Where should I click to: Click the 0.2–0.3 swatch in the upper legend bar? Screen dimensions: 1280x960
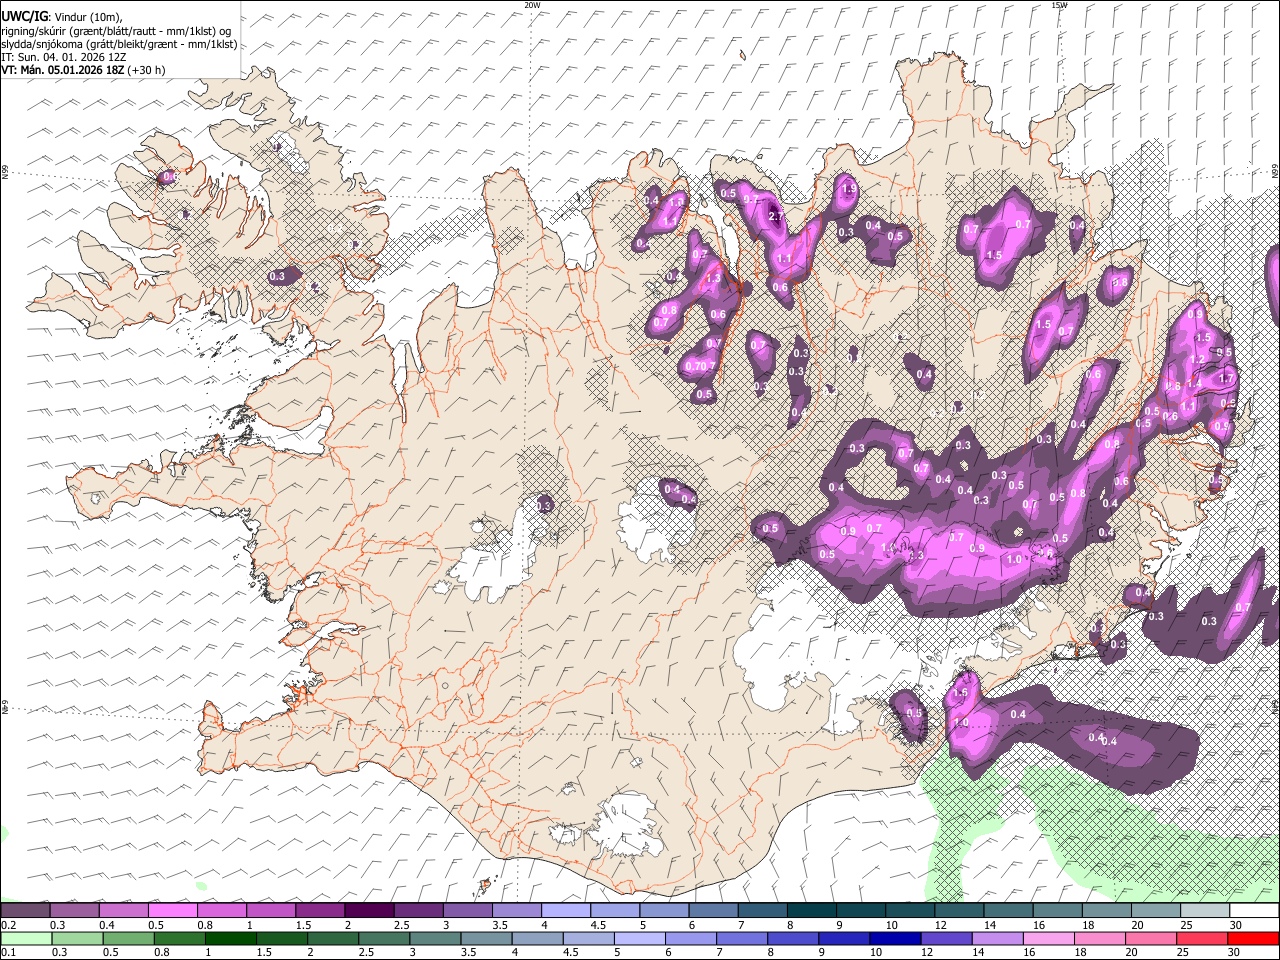[x=26, y=911]
